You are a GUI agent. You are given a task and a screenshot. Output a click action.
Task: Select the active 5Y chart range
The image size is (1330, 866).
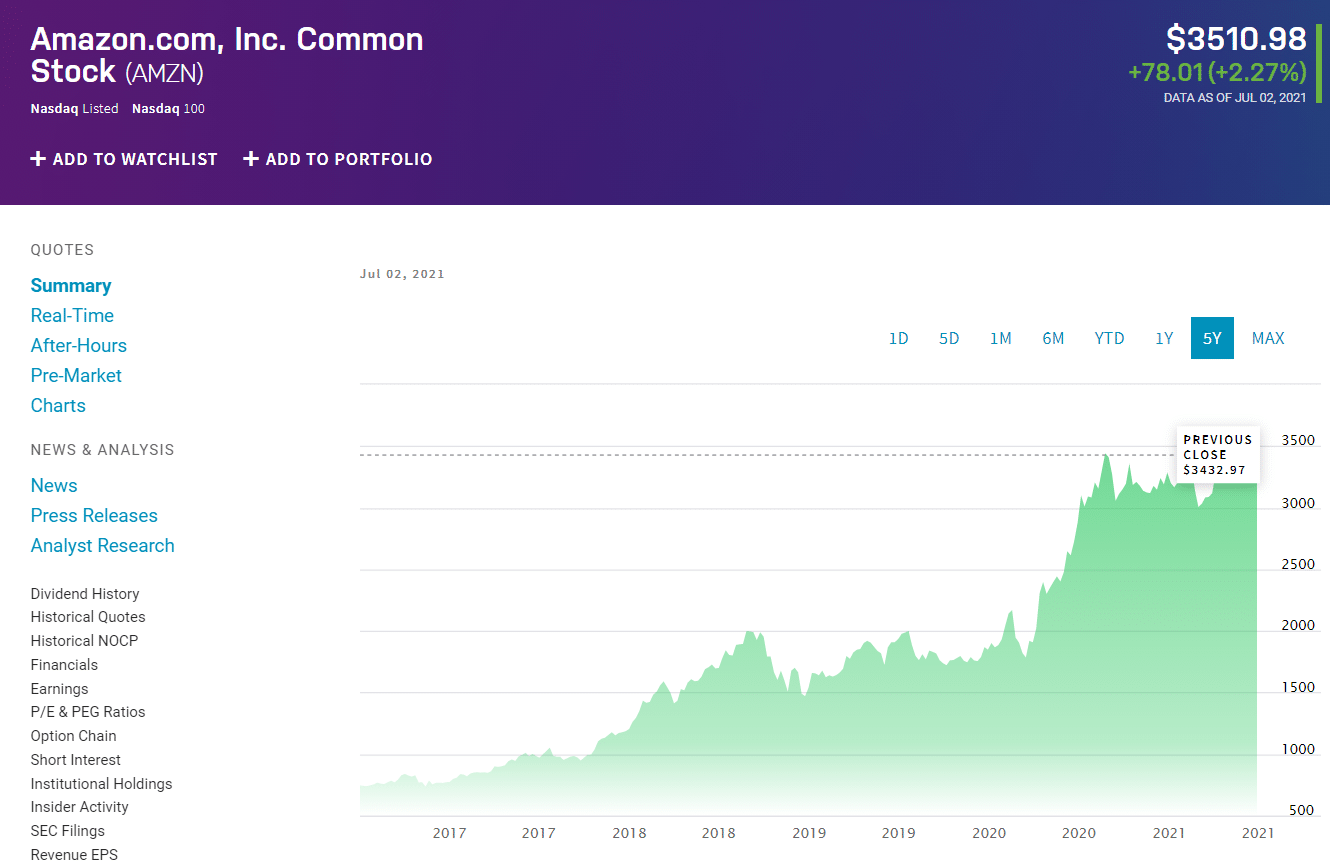(1212, 338)
